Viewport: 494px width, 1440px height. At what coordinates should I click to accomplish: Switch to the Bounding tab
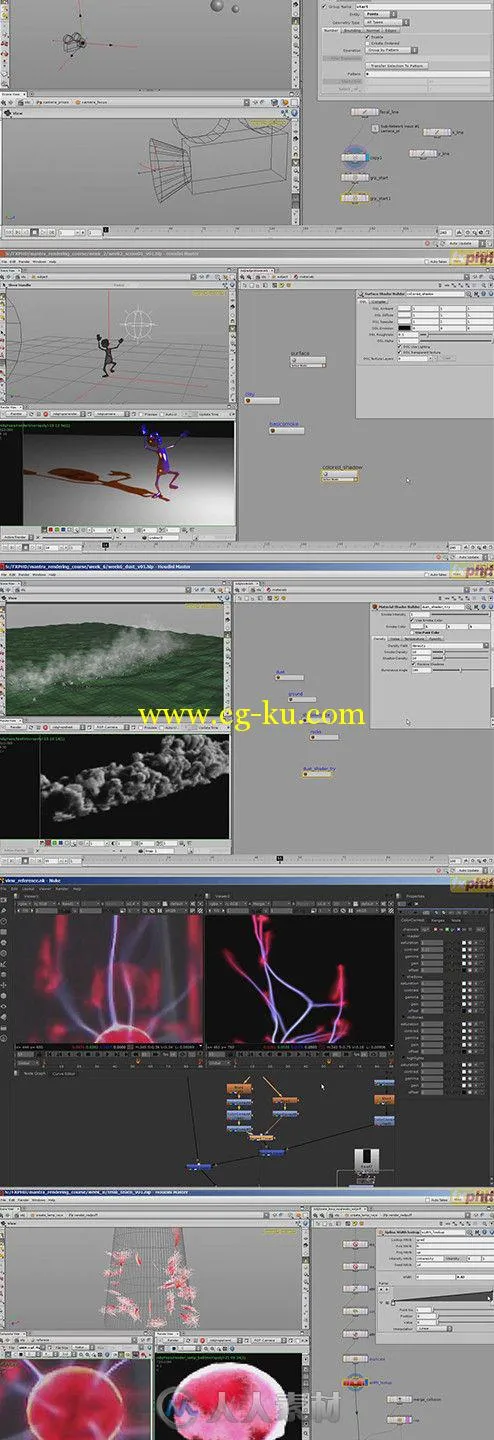(x=352, y=31)
